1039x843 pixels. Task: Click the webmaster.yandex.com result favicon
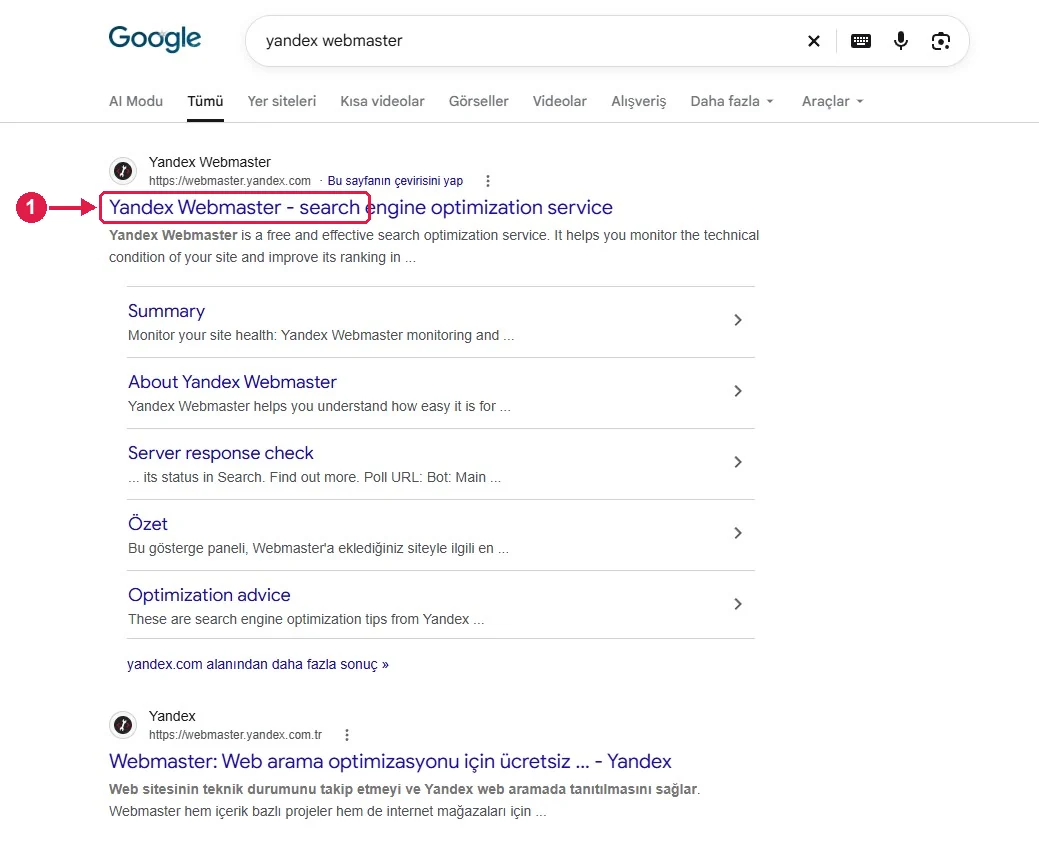(123, 171)
